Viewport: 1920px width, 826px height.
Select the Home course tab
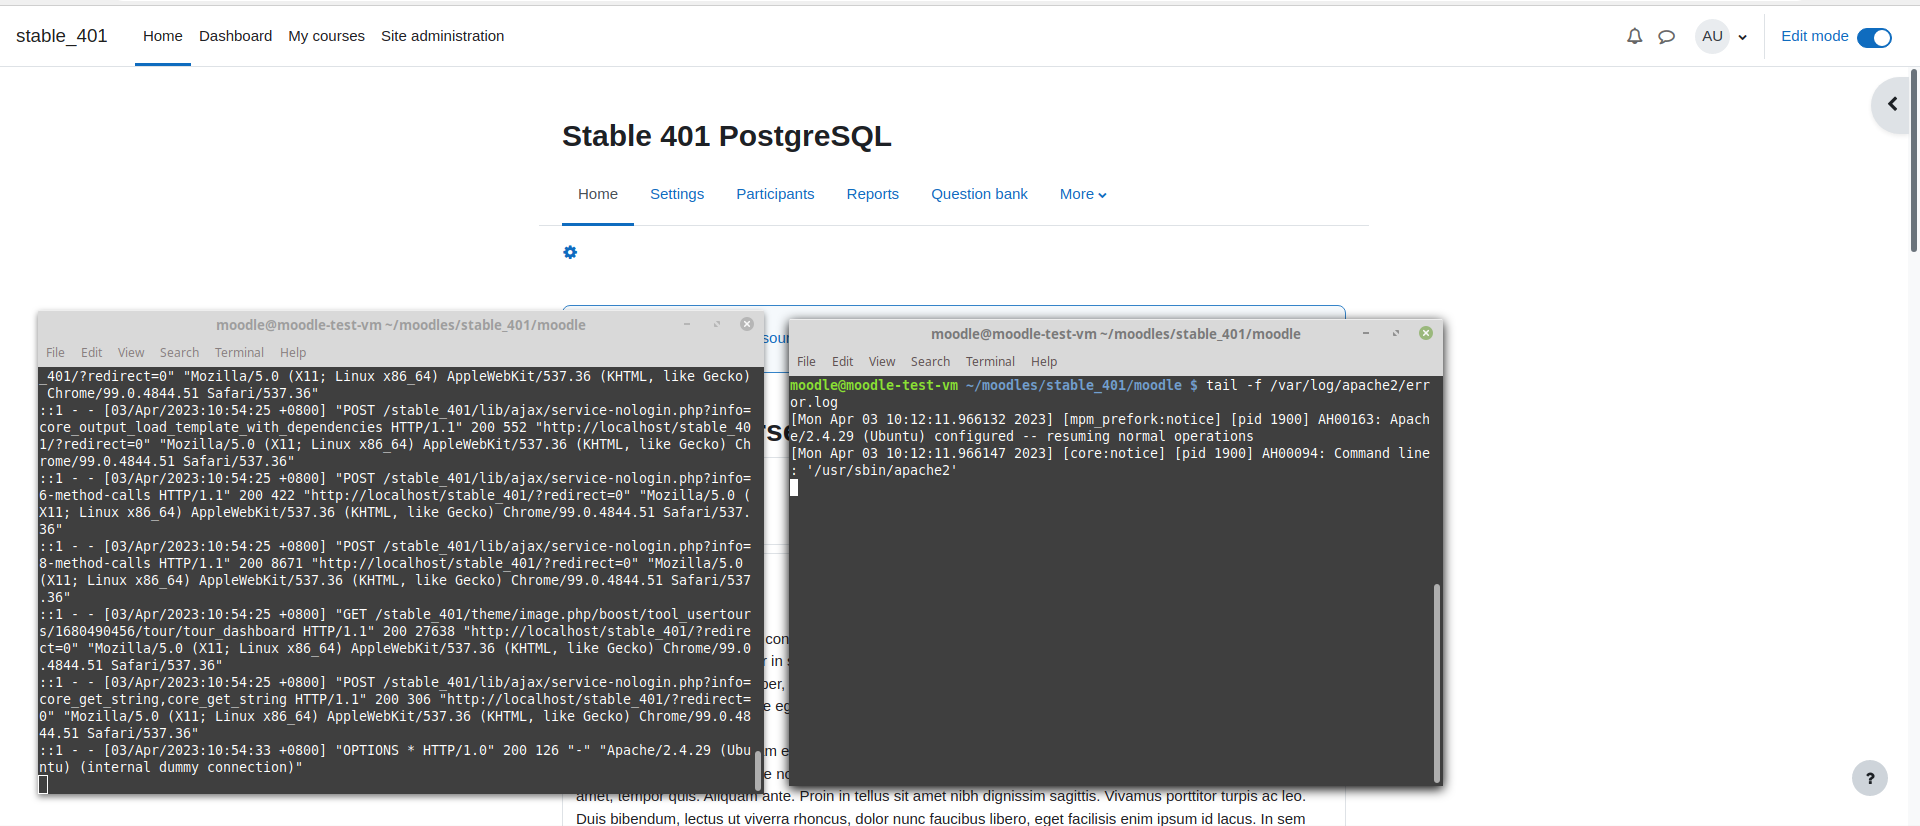598,194
